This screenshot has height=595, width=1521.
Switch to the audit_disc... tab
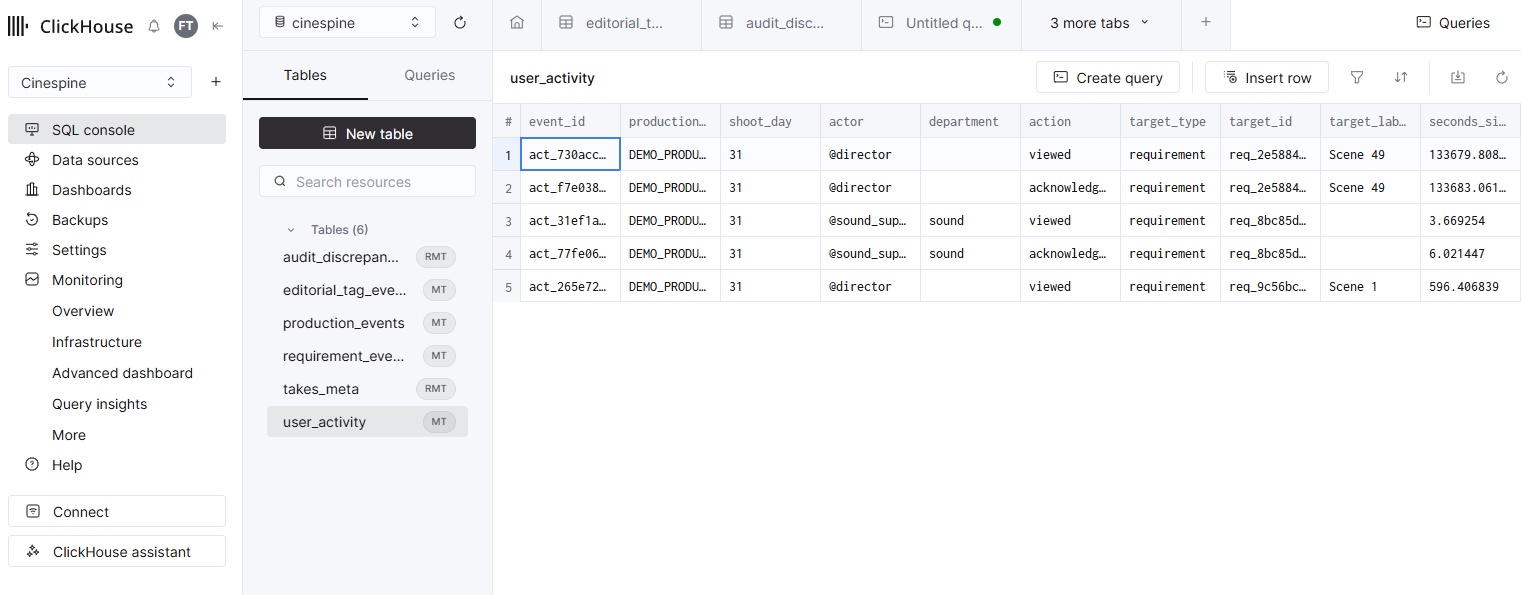(781, 22)
